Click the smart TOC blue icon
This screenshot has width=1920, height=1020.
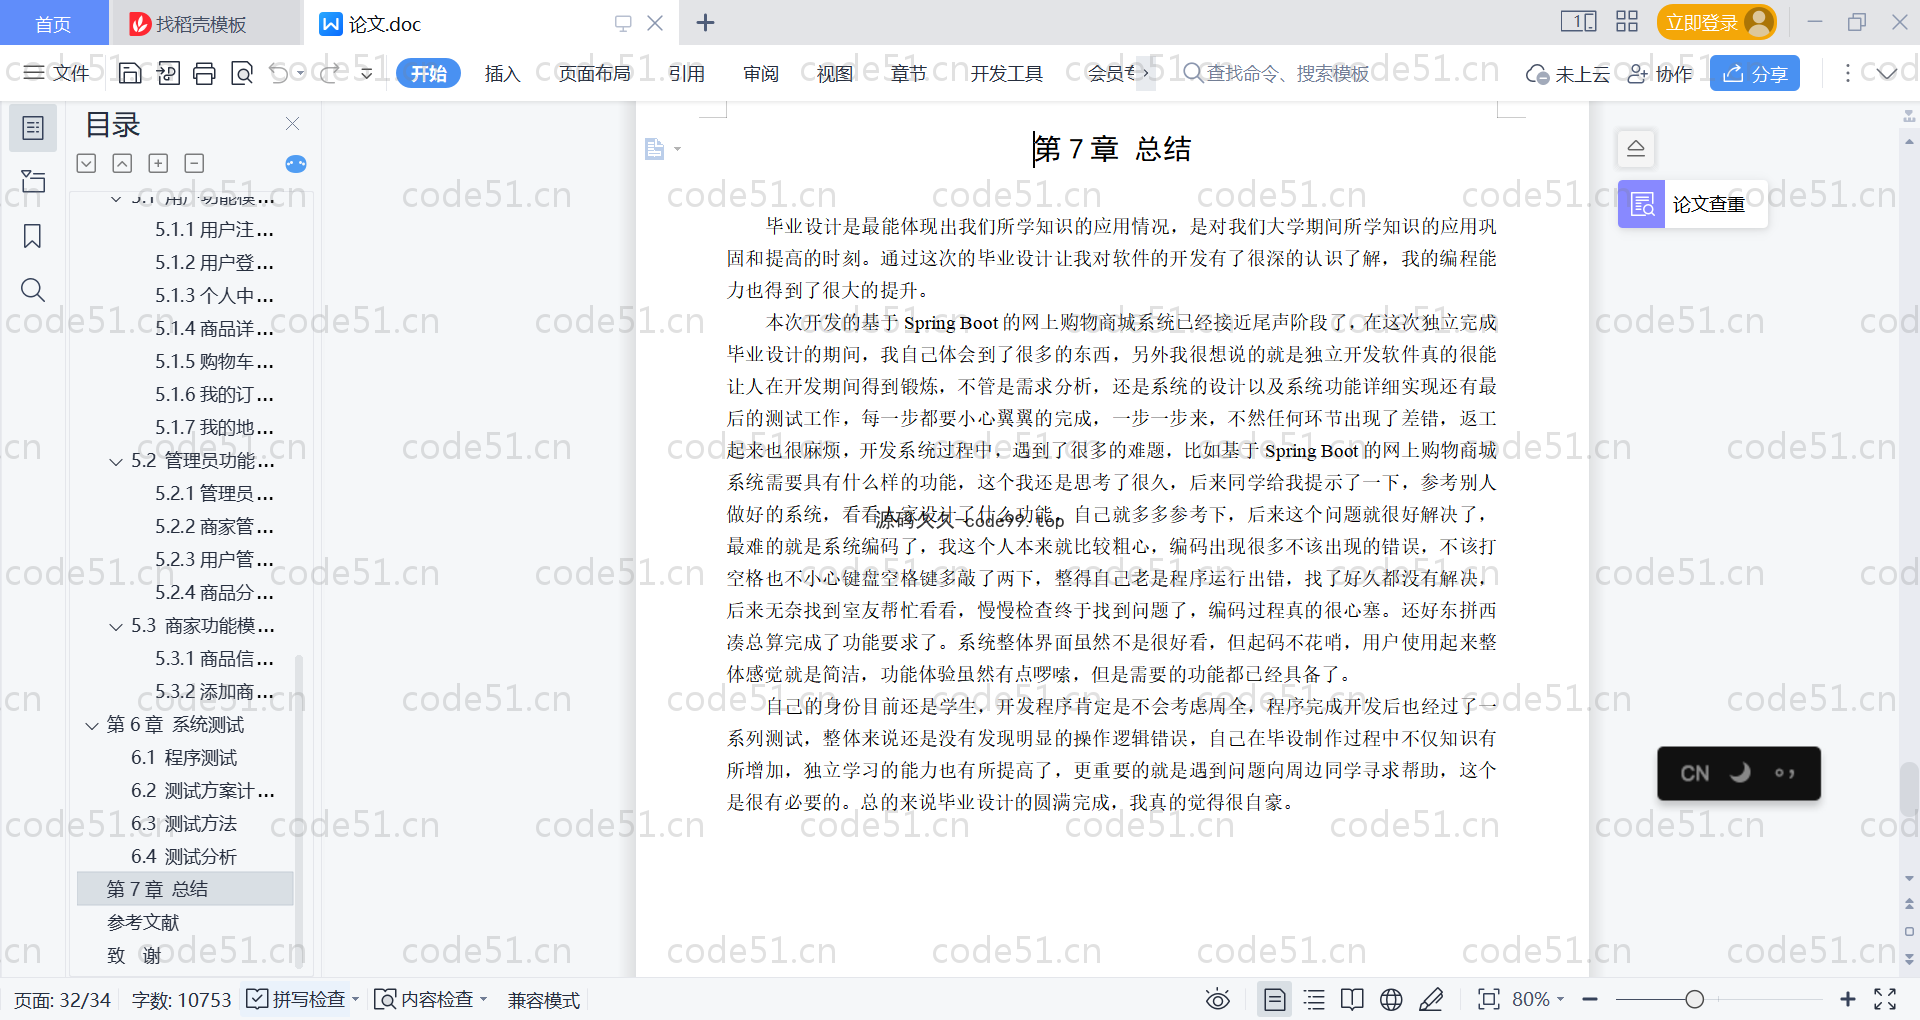[x=296, y=164]
